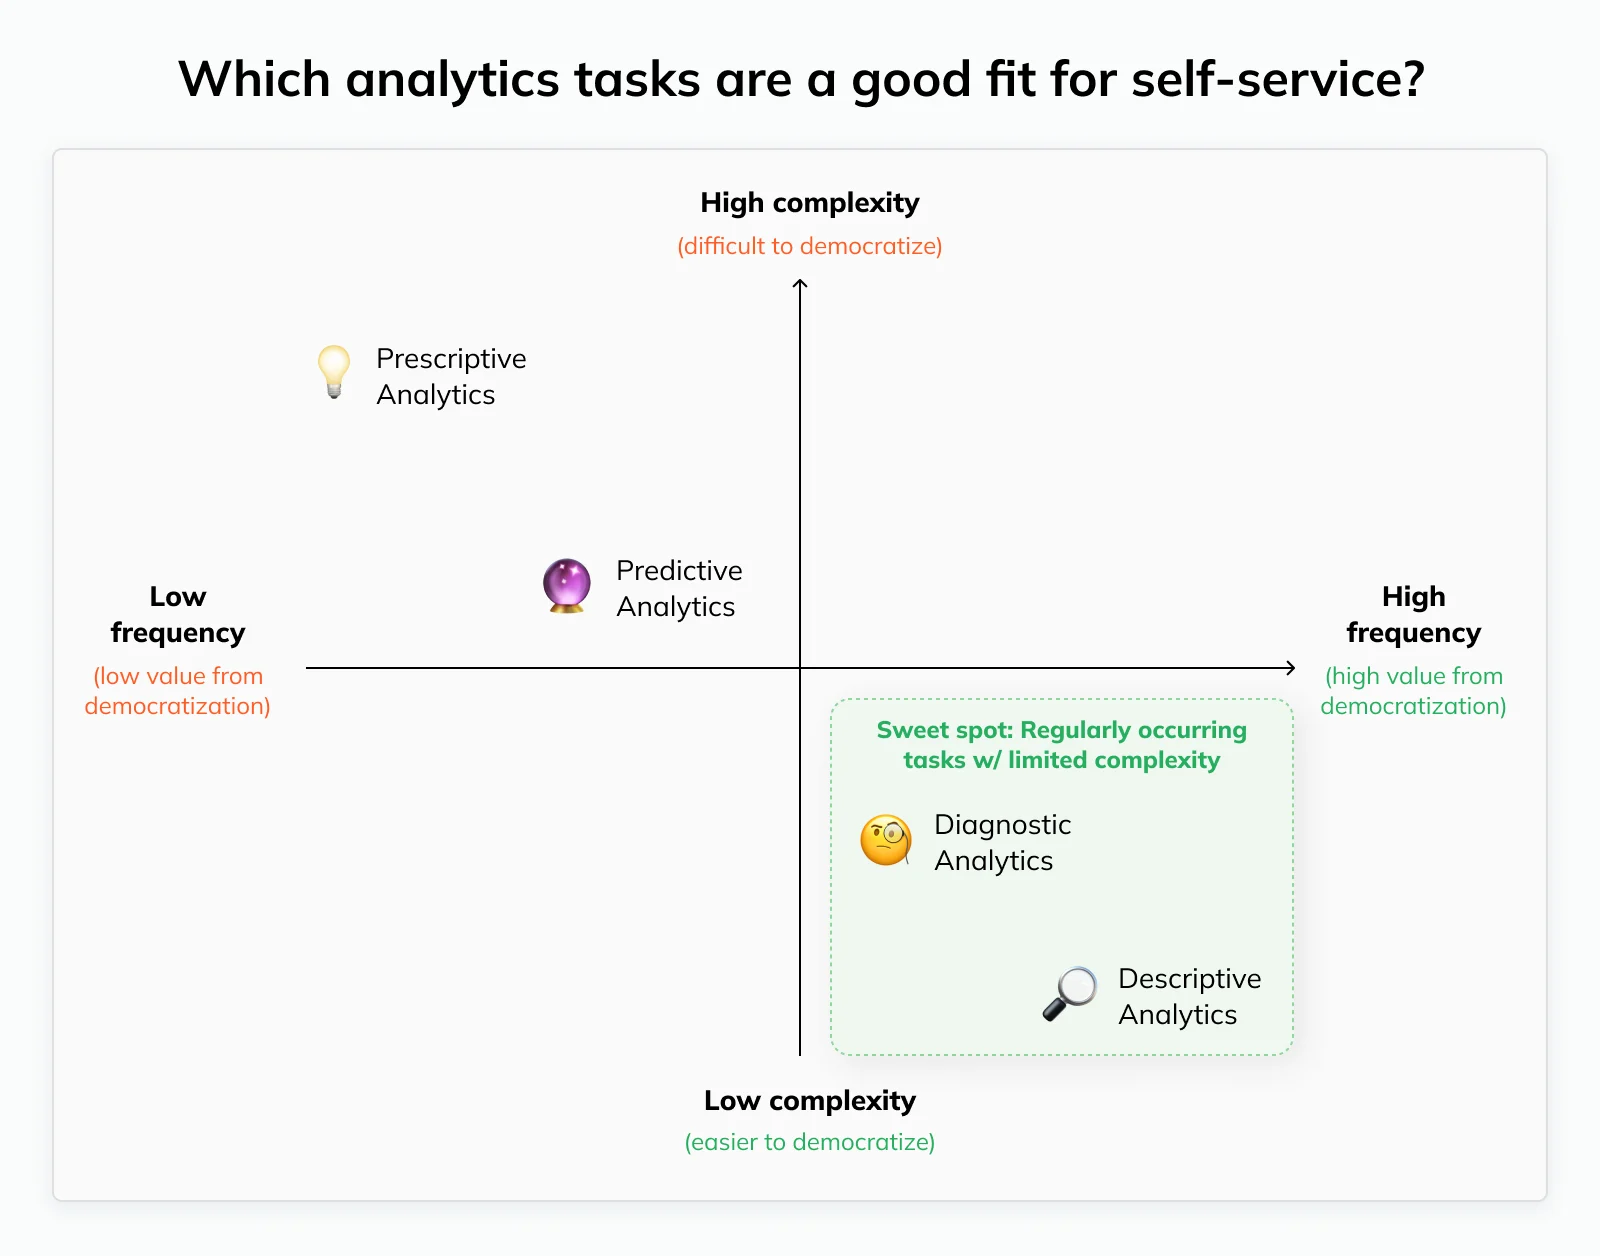Image resolution: width=1600 pixels, height=1256 pixels.
Task: Select the Prescriptive Analytics label
Action: click(451, 377)
